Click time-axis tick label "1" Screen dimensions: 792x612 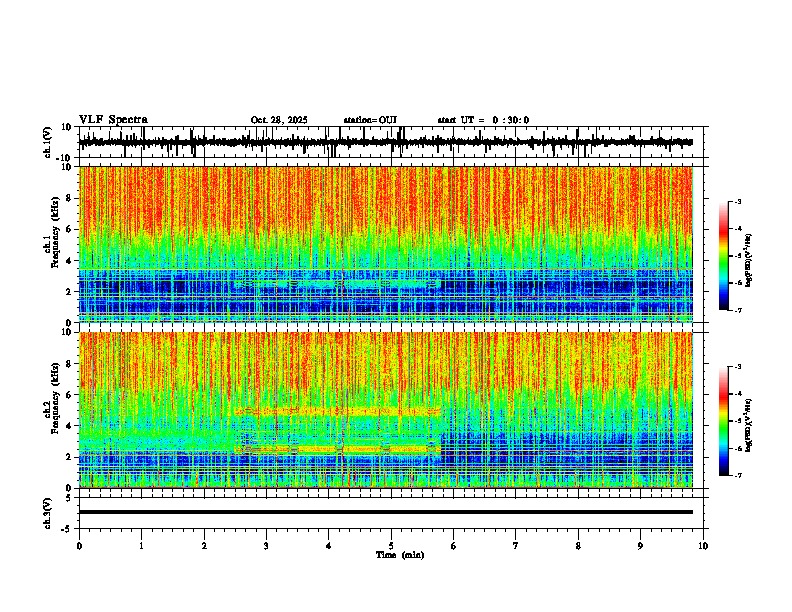click(141, 546)
